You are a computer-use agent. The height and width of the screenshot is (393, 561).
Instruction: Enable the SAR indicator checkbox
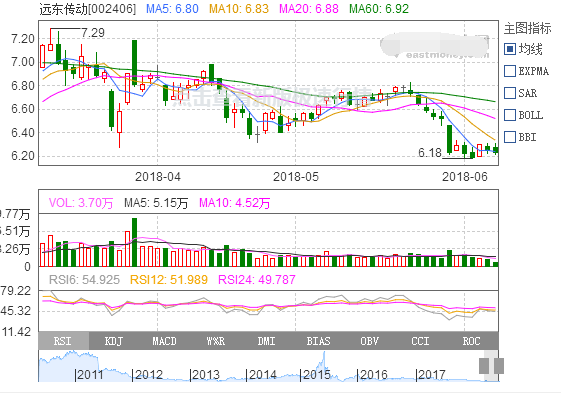click(509, 93)
